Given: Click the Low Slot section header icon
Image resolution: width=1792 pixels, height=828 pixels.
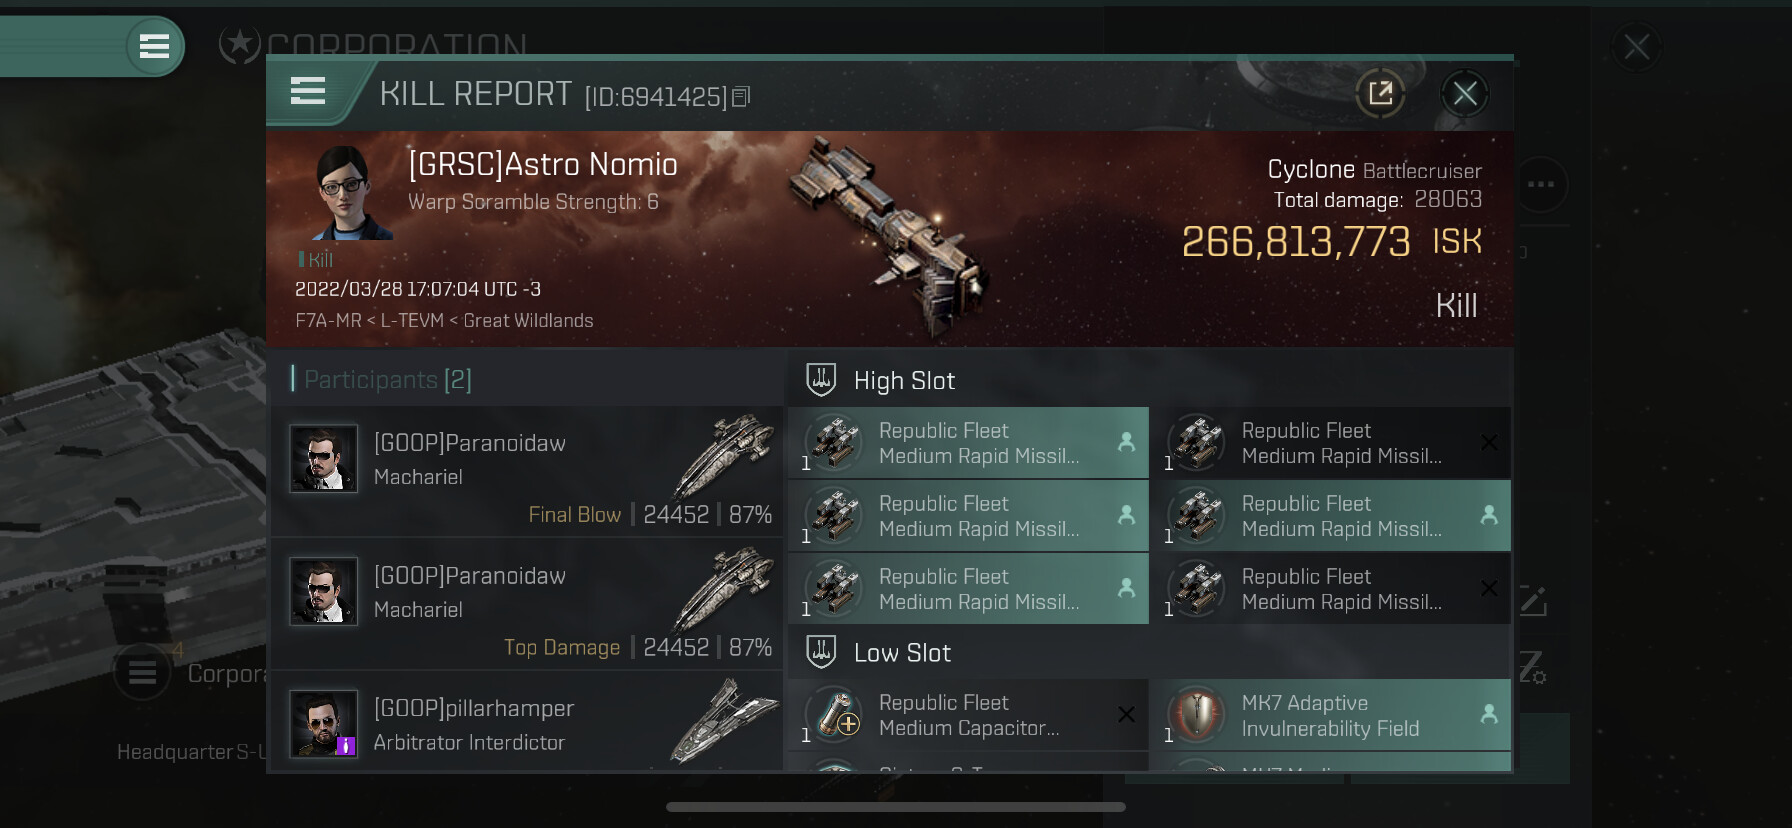Looking at the screenshot, I should (821, 652).
